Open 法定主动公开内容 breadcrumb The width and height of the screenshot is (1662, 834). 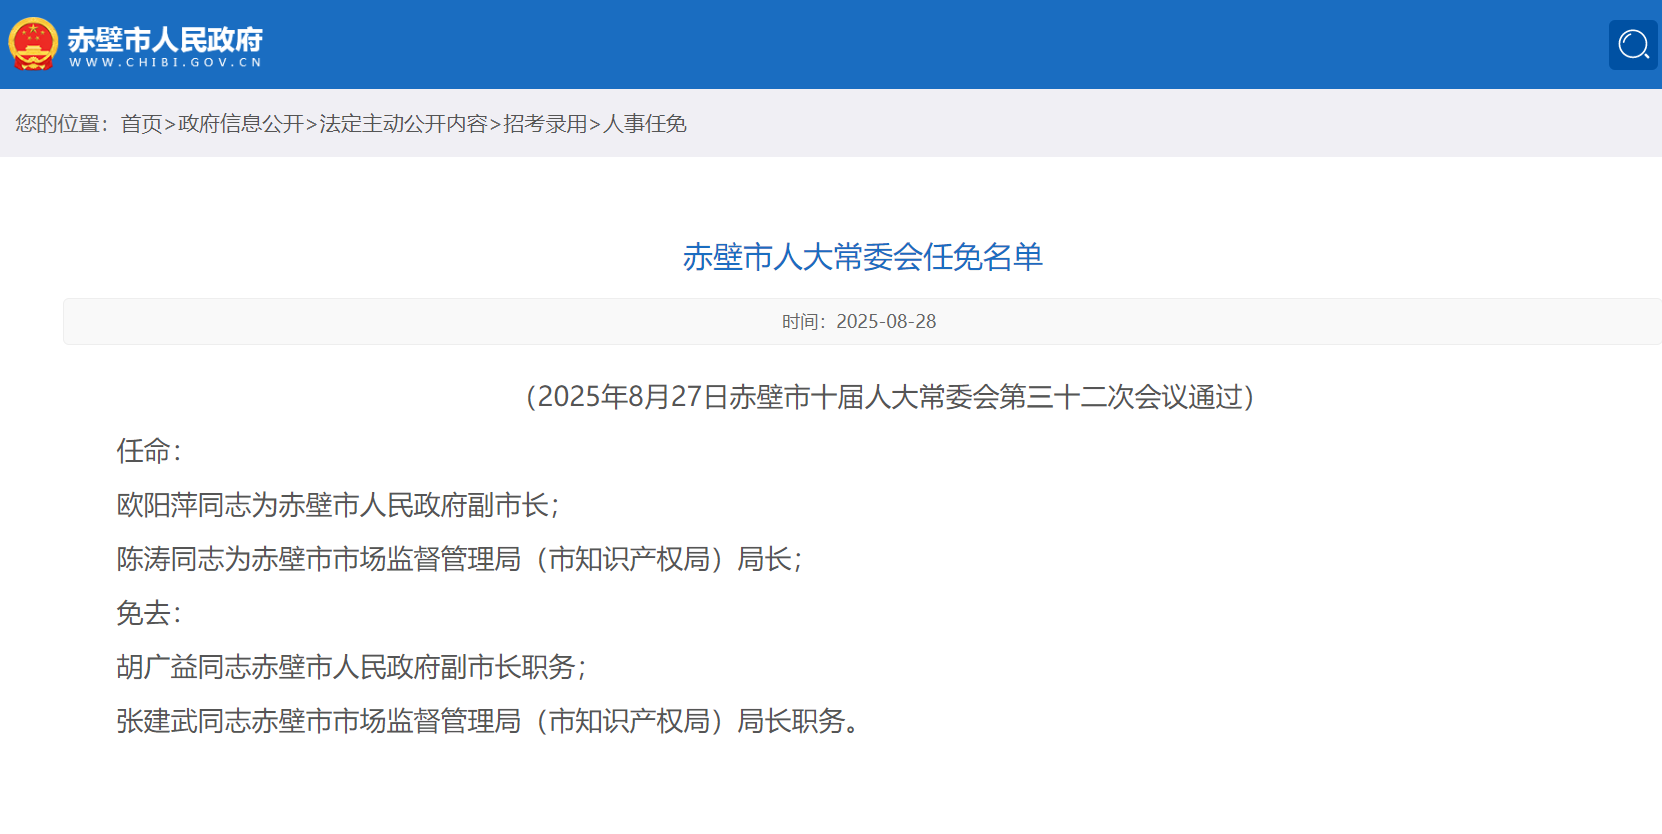403,123
